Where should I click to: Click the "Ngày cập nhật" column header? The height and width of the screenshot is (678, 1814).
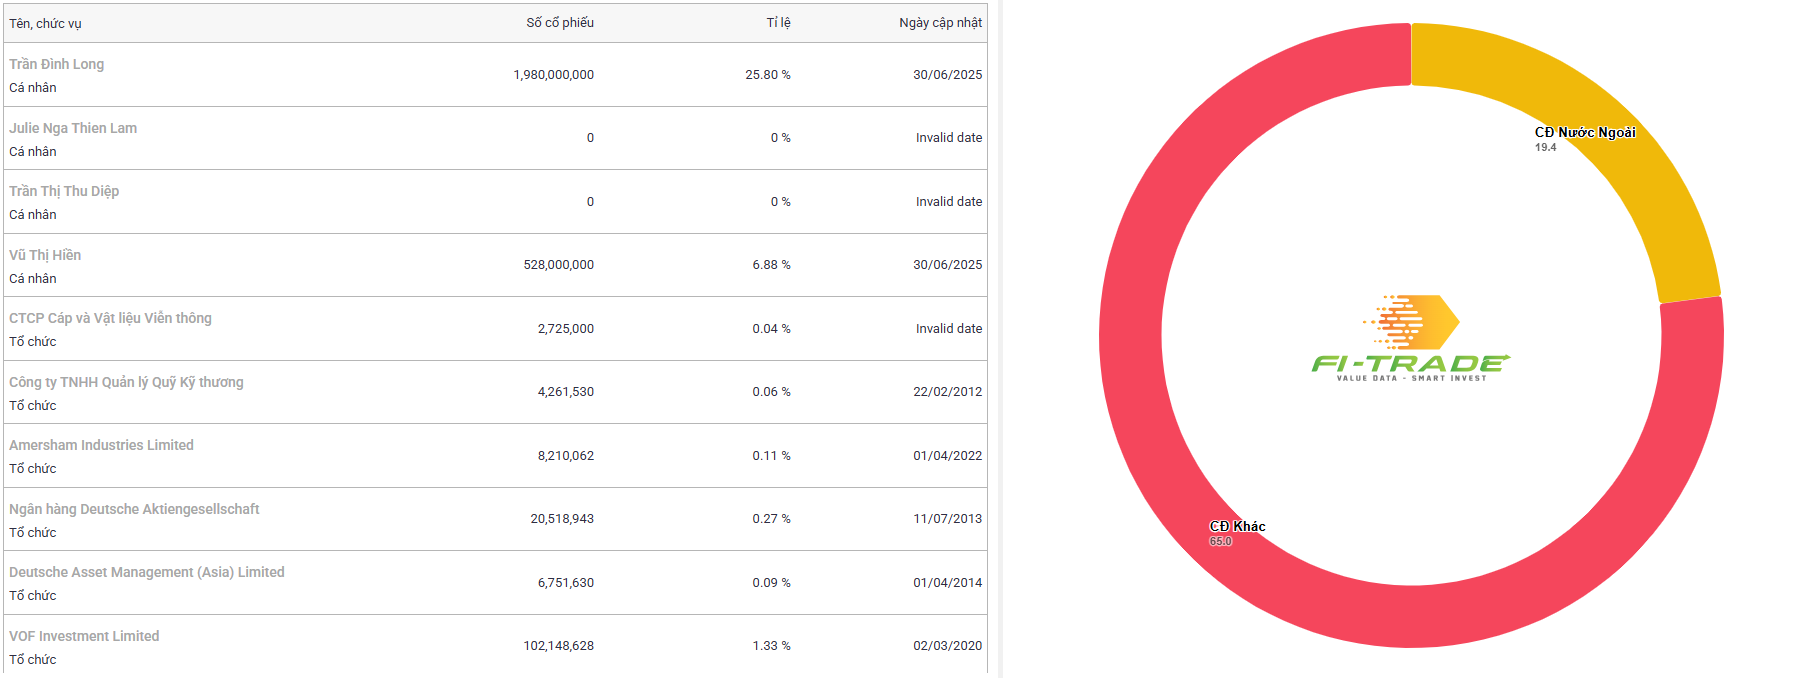(x=940, y=23)
